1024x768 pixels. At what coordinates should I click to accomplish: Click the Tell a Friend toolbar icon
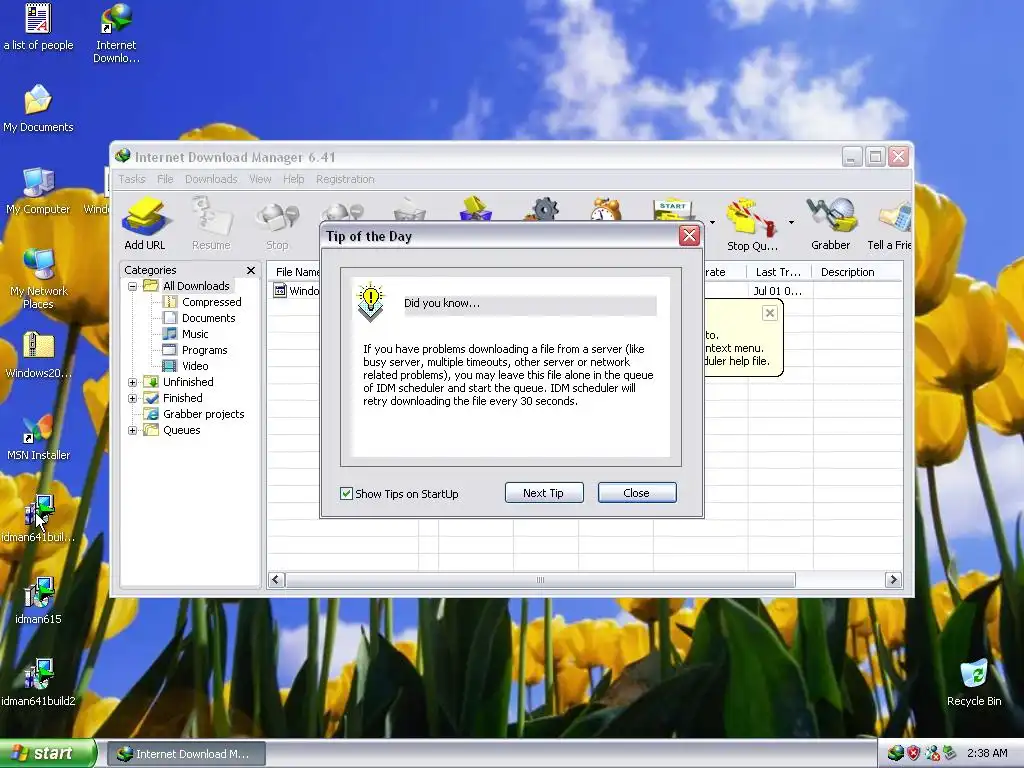point(889,224)
